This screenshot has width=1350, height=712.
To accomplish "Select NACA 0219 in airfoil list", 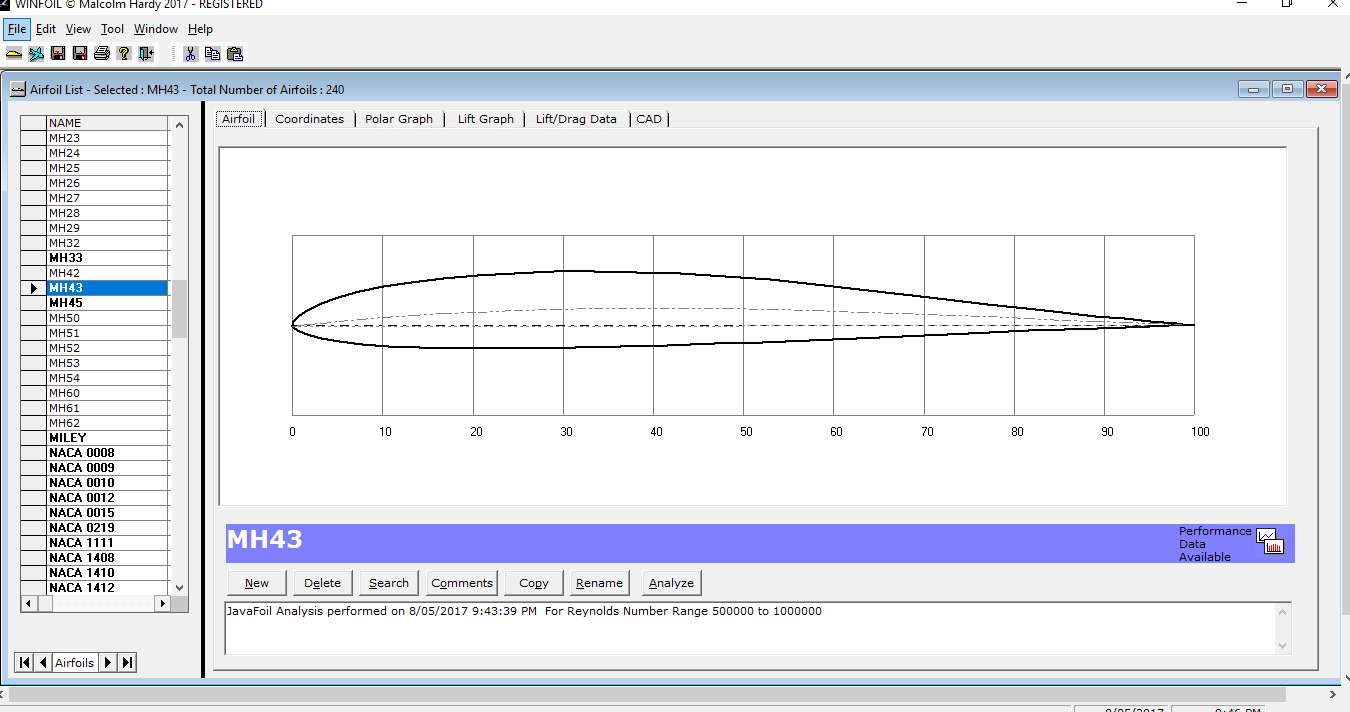I will [x=108, y=528].
